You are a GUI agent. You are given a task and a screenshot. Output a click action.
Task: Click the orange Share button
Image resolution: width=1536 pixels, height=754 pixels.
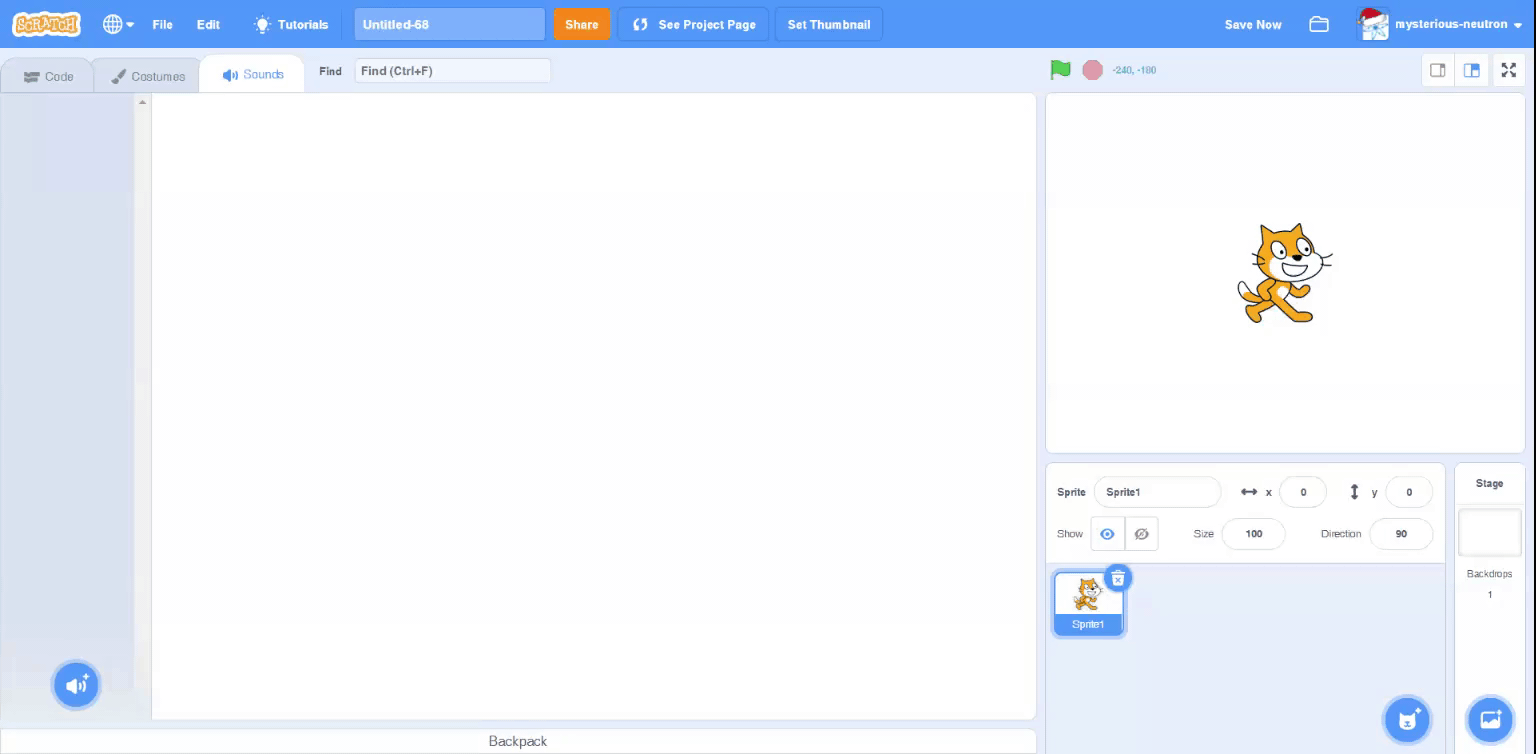581,24
